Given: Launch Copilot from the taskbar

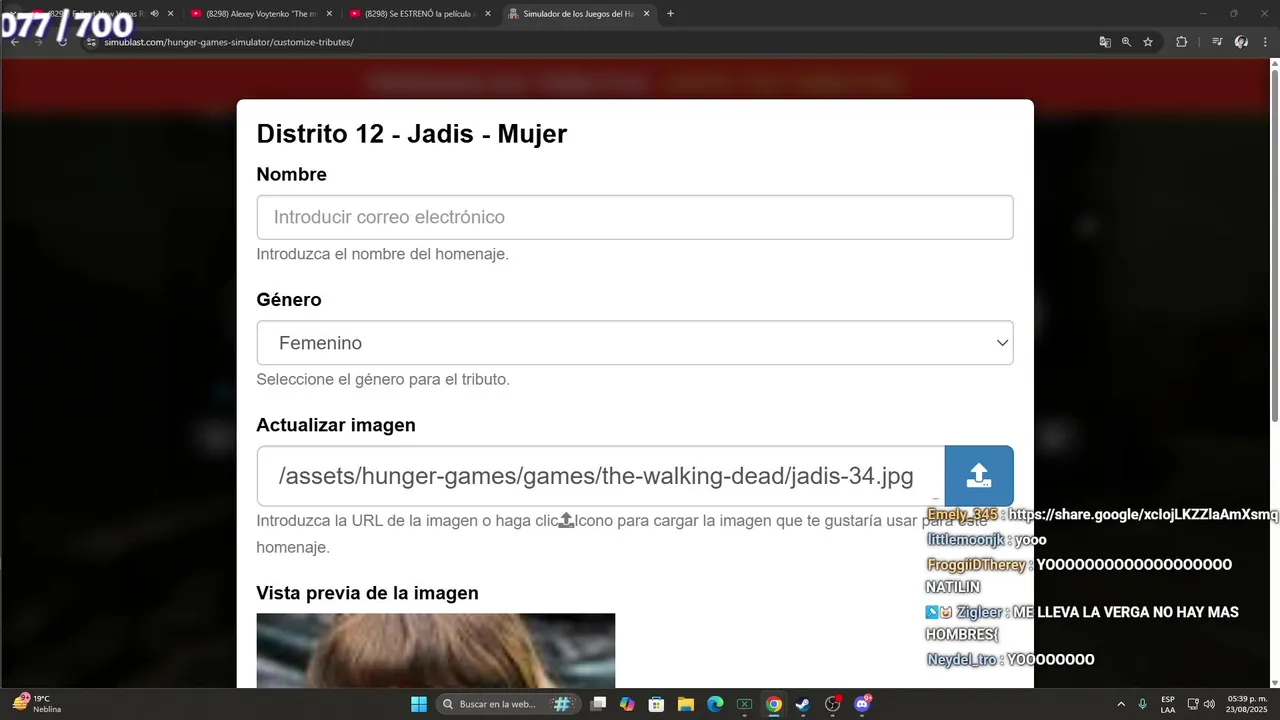Looking at the screenshot, I should click(627, 704).
